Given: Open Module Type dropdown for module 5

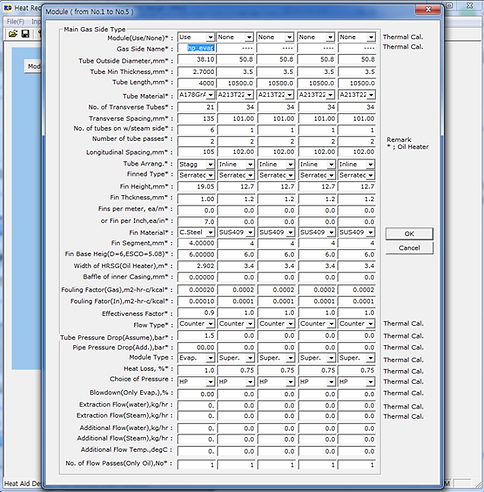Looking at the screenshot, I should (x=370, y=358).
